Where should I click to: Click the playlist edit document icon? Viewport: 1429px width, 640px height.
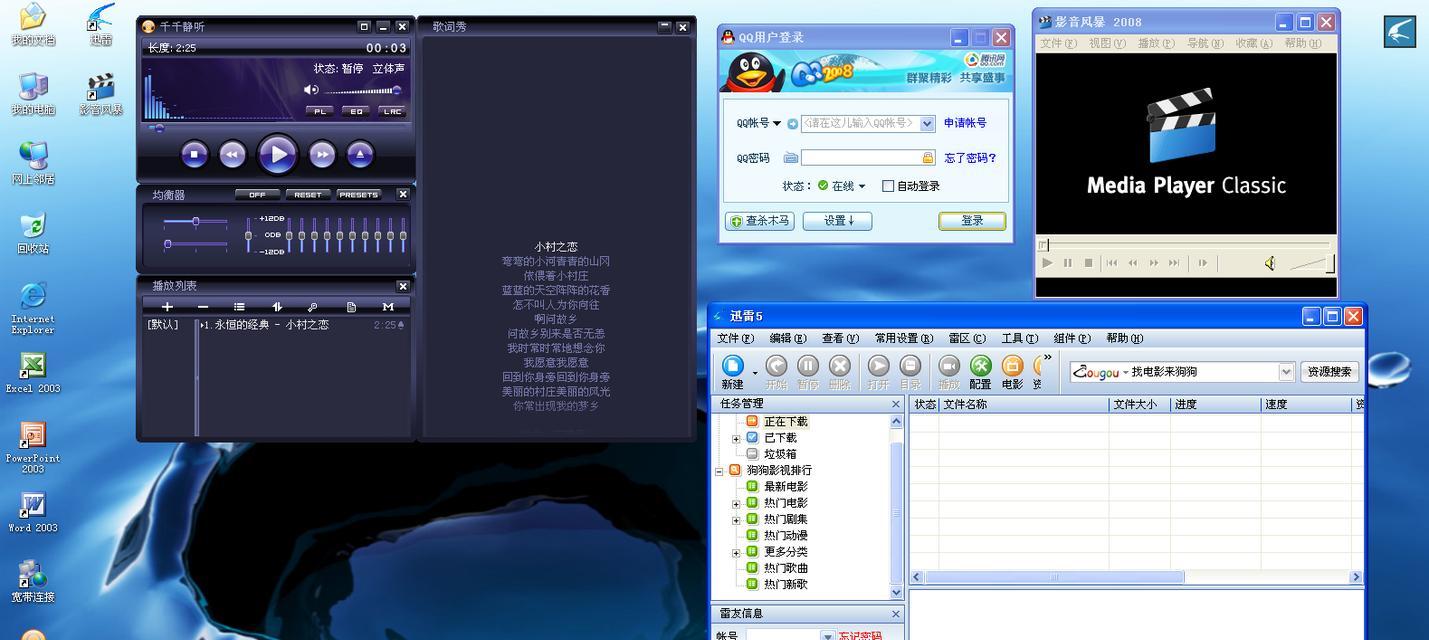(351, 307)
